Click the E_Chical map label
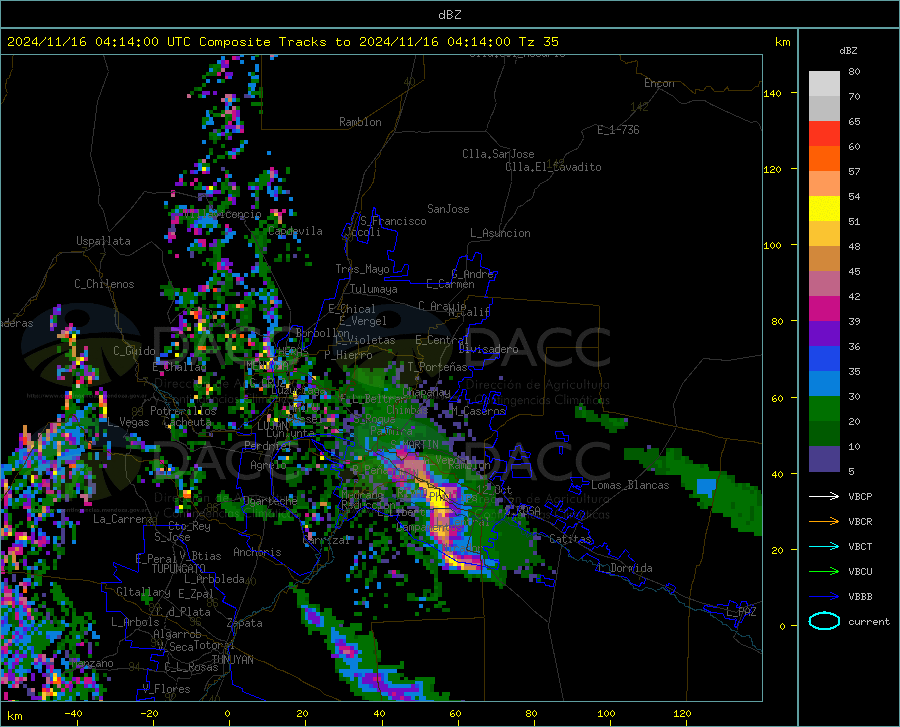The height and width of the screenshot is (727, 900). [x=352, y=309]
